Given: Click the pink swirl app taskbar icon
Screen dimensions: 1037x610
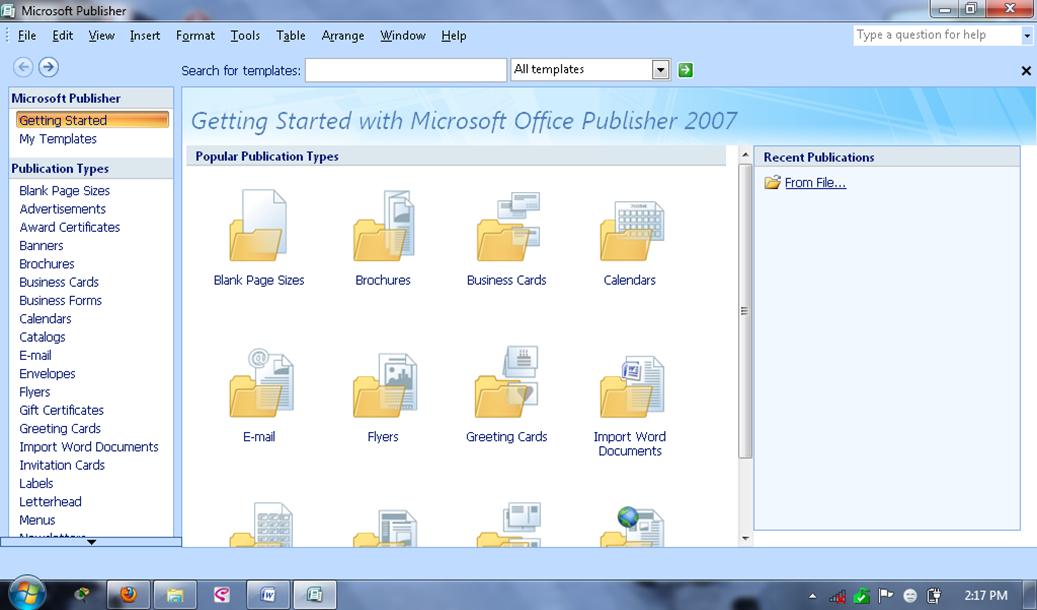Looking at the screenshot, I should 222,595.
